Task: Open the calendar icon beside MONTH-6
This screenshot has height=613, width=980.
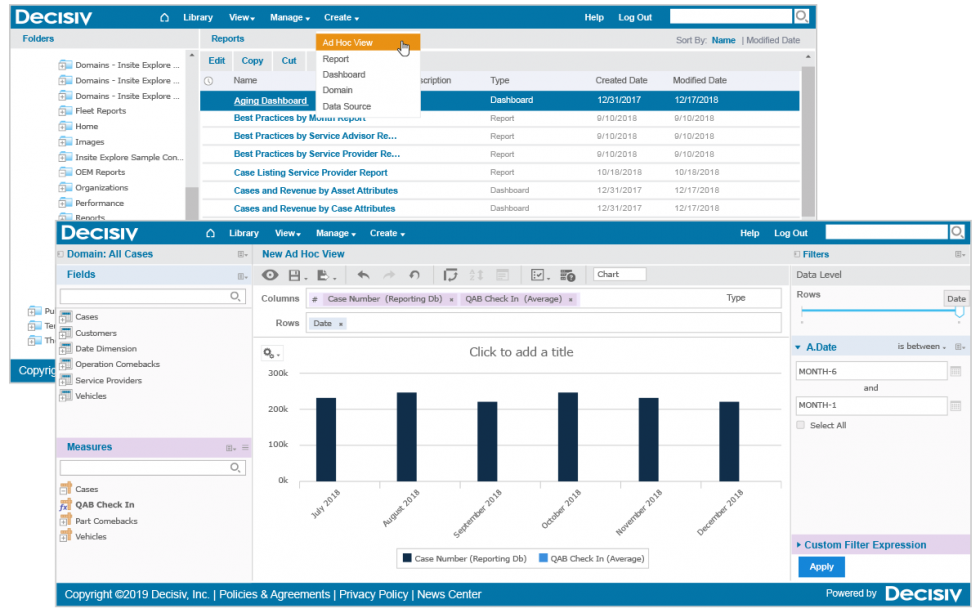Action: [x=958, y=373]
